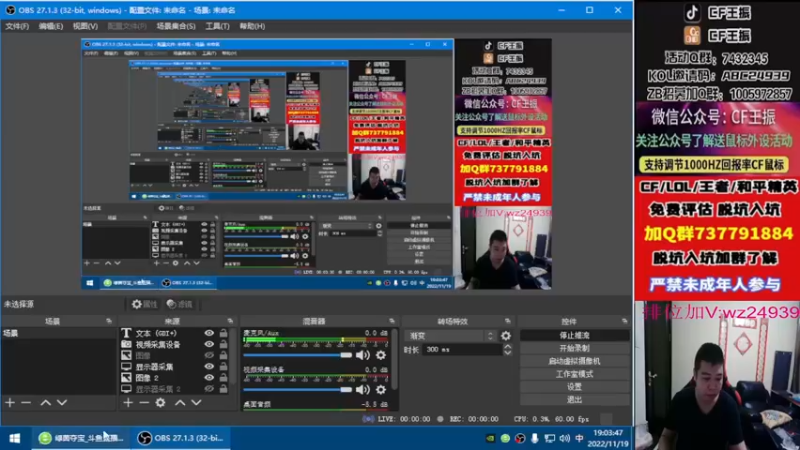Show the hidden 显示器采集 2 source
Image resolution: width=800 pixels, height=450 pixels.
click(x=209, y=389)
